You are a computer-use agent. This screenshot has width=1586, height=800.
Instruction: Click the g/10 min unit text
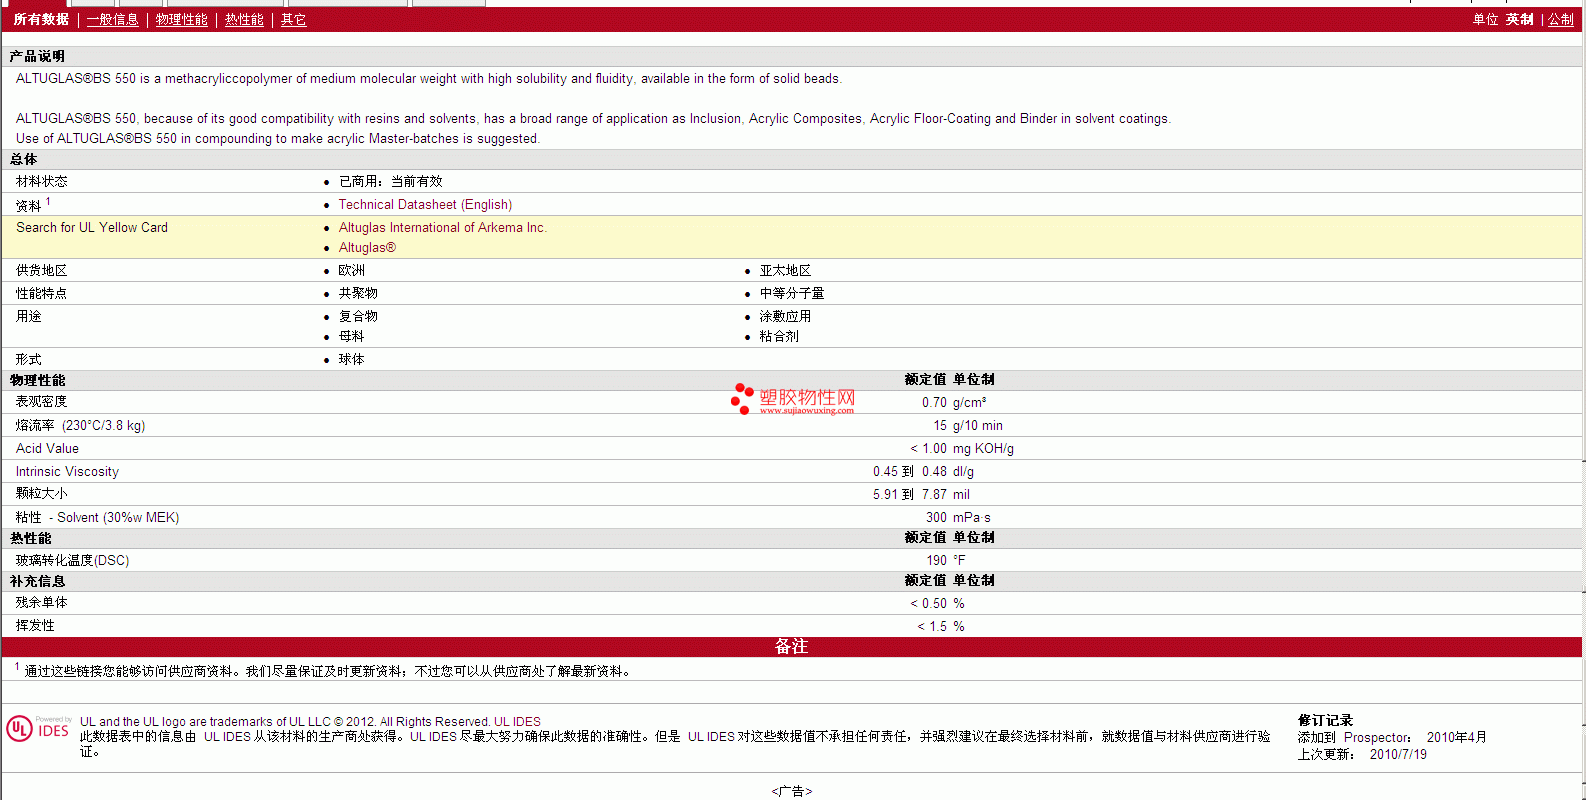[978, 425]
